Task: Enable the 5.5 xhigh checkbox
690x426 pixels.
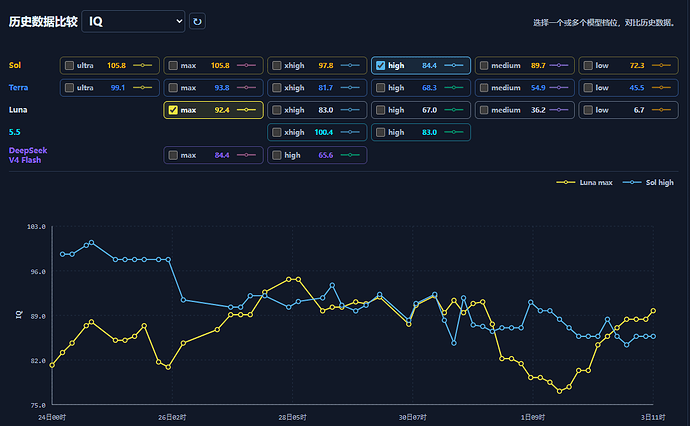Action: [x=276, y=132]
